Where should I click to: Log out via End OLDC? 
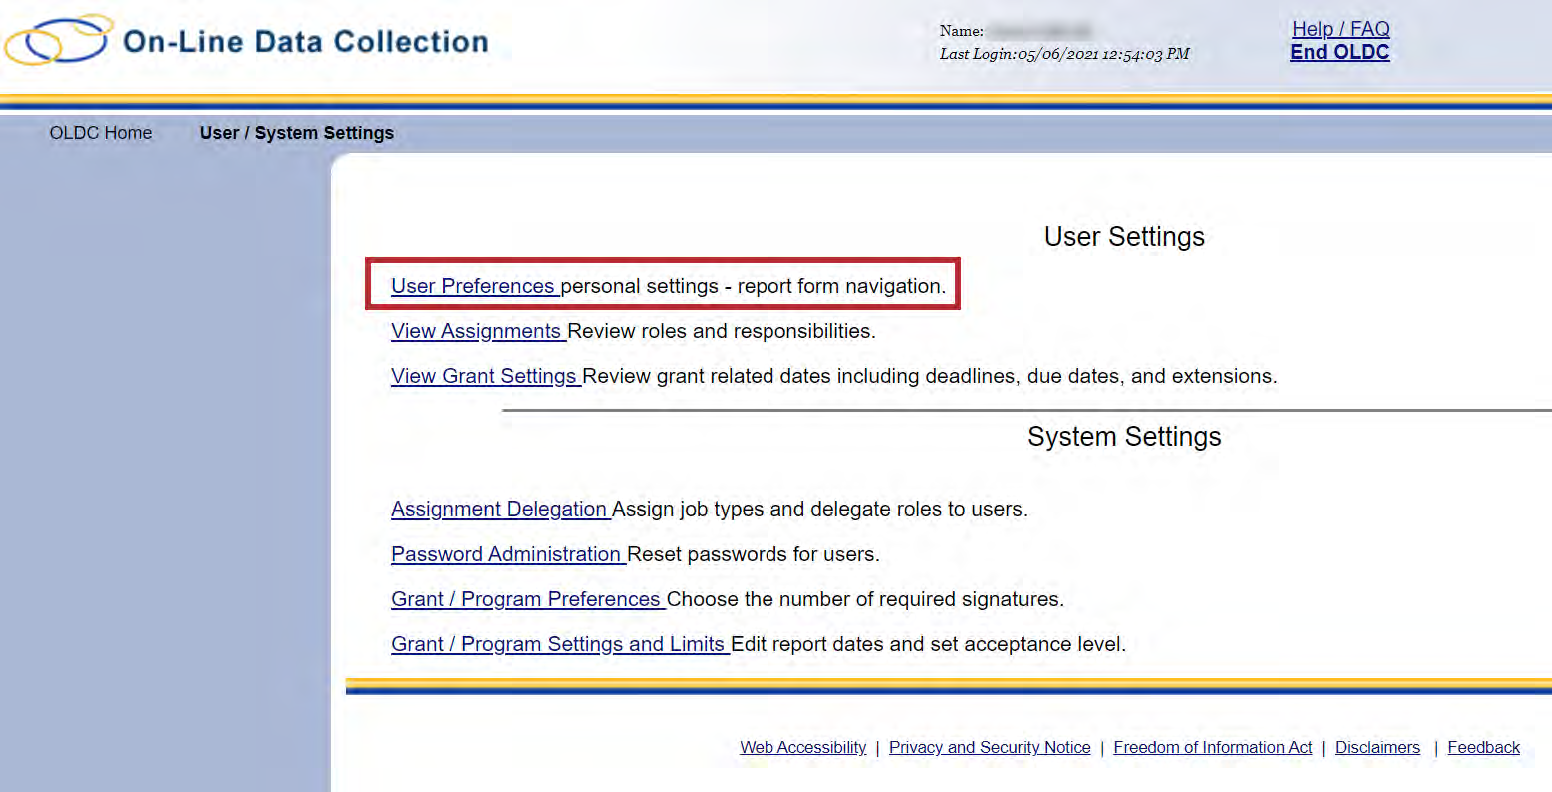coord(1339,52)
